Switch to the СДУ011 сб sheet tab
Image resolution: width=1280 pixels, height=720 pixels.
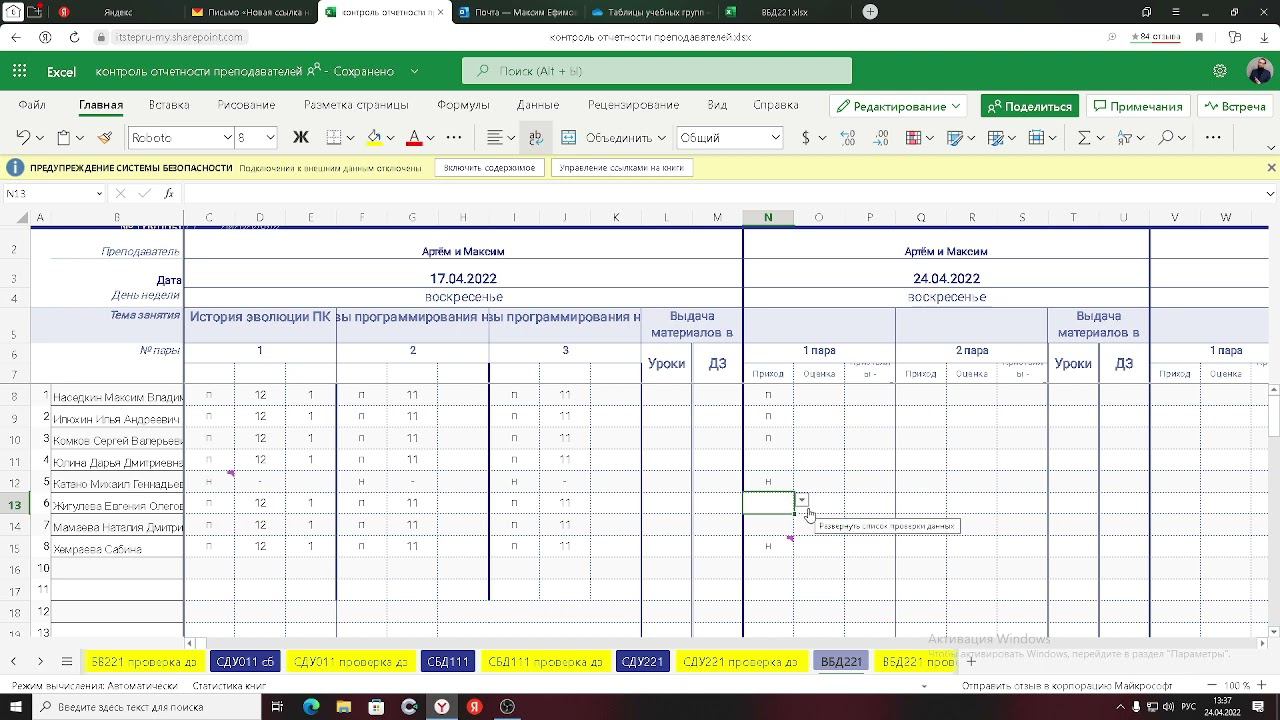[245, 662]
